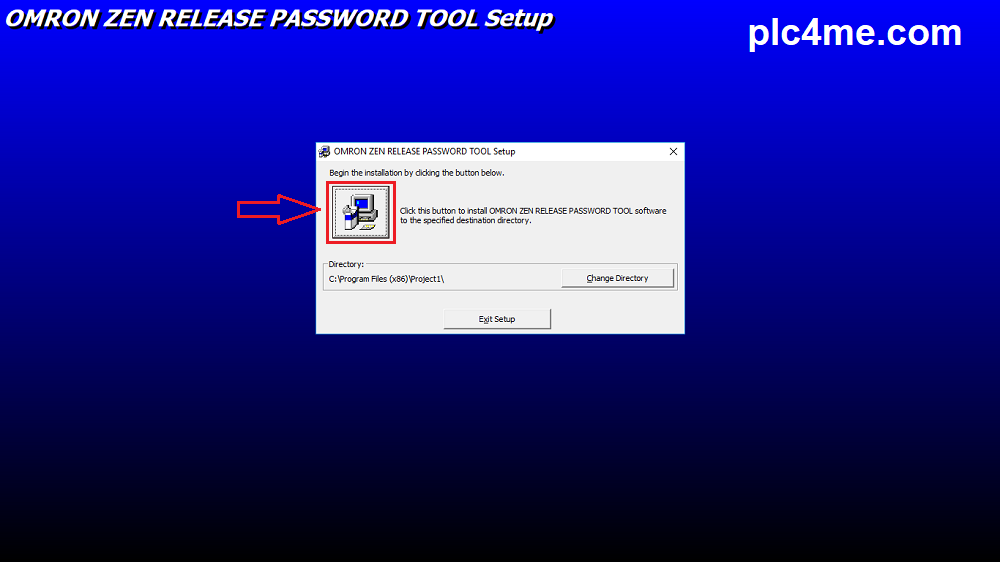
Task: Close the OMRON ZEN setup dialog
Action: (x=673, y=152)
